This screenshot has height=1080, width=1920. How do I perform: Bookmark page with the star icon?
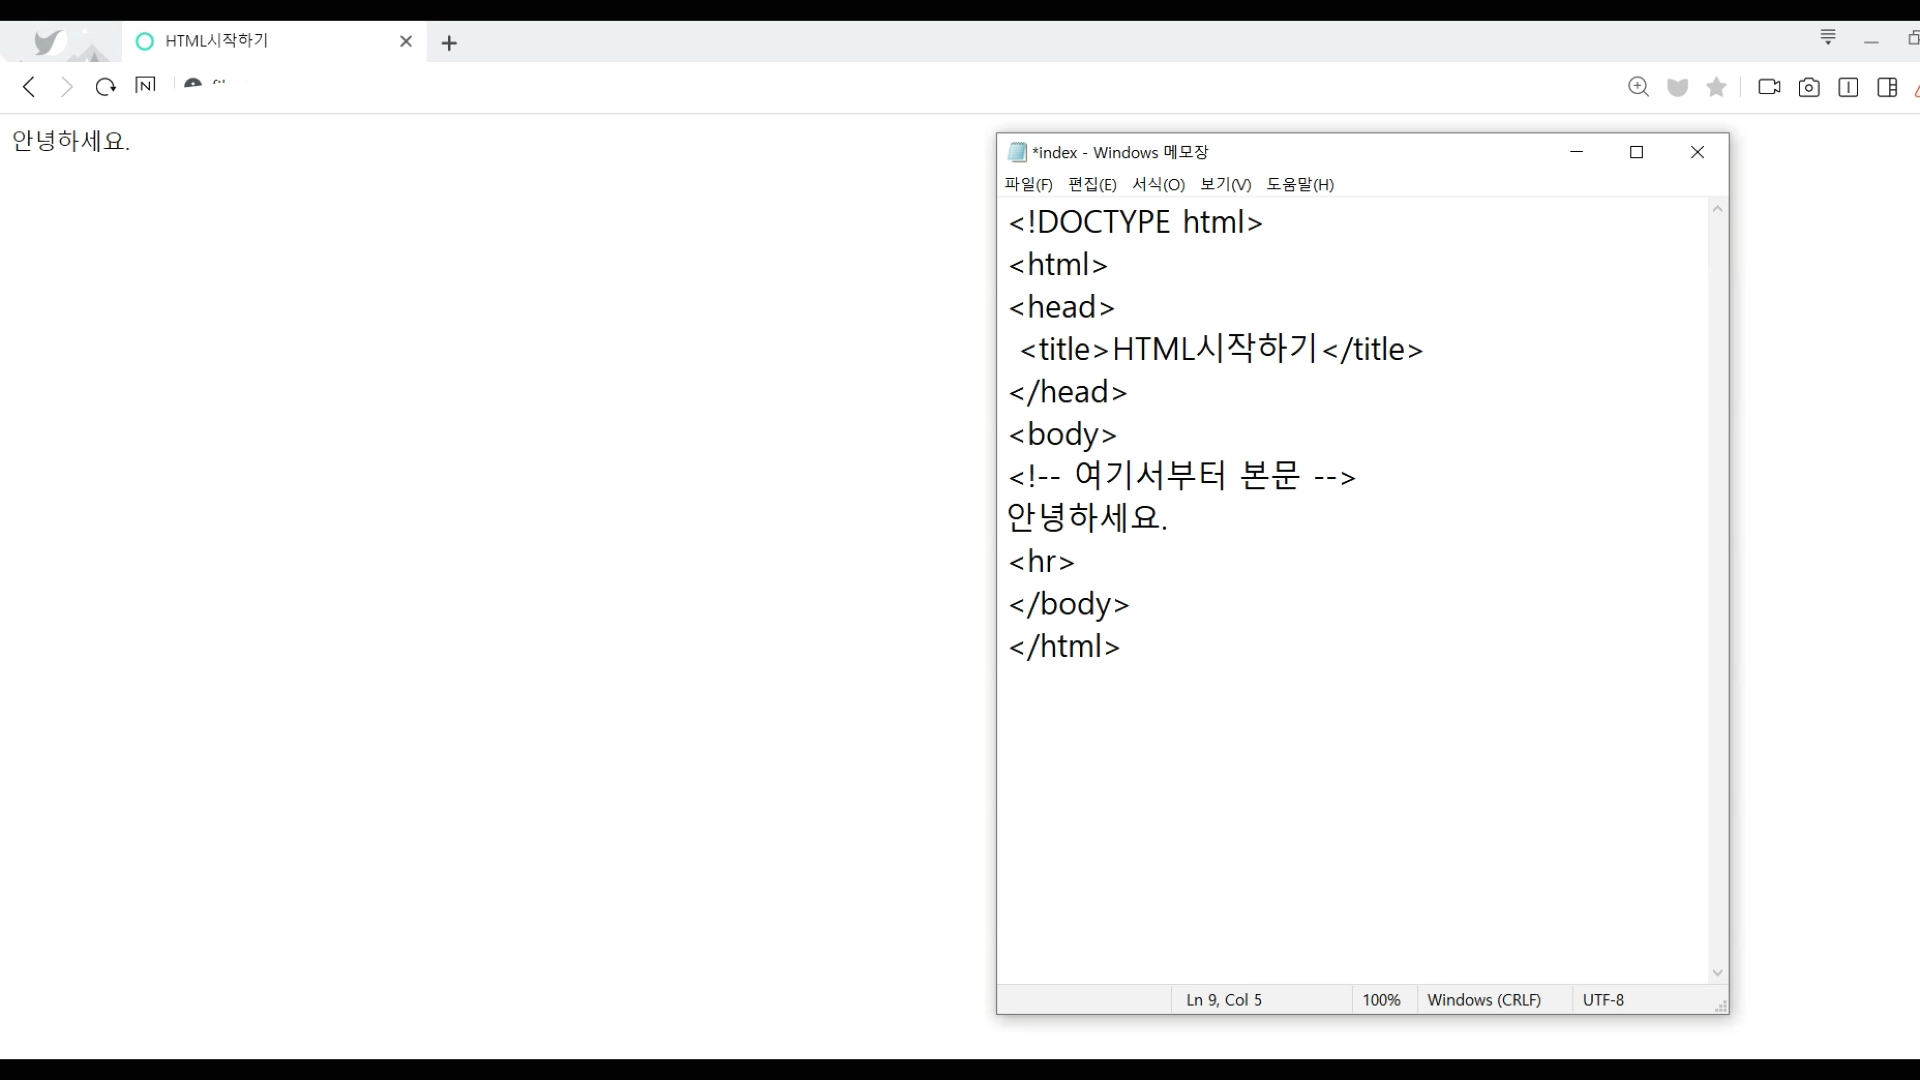click(x=1717, y=87)
